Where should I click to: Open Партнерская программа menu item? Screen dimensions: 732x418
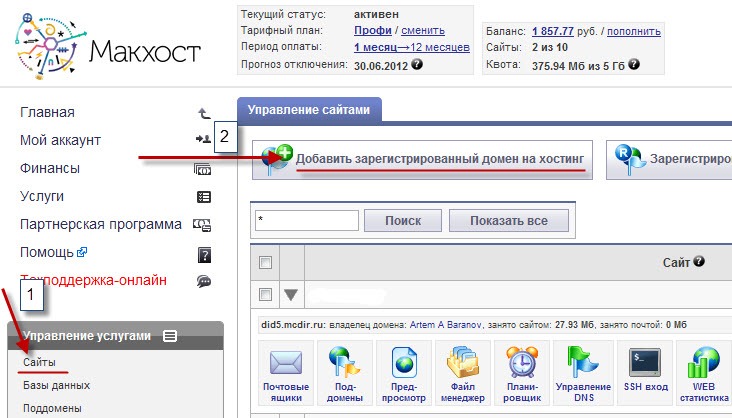(x=101, y=225)
